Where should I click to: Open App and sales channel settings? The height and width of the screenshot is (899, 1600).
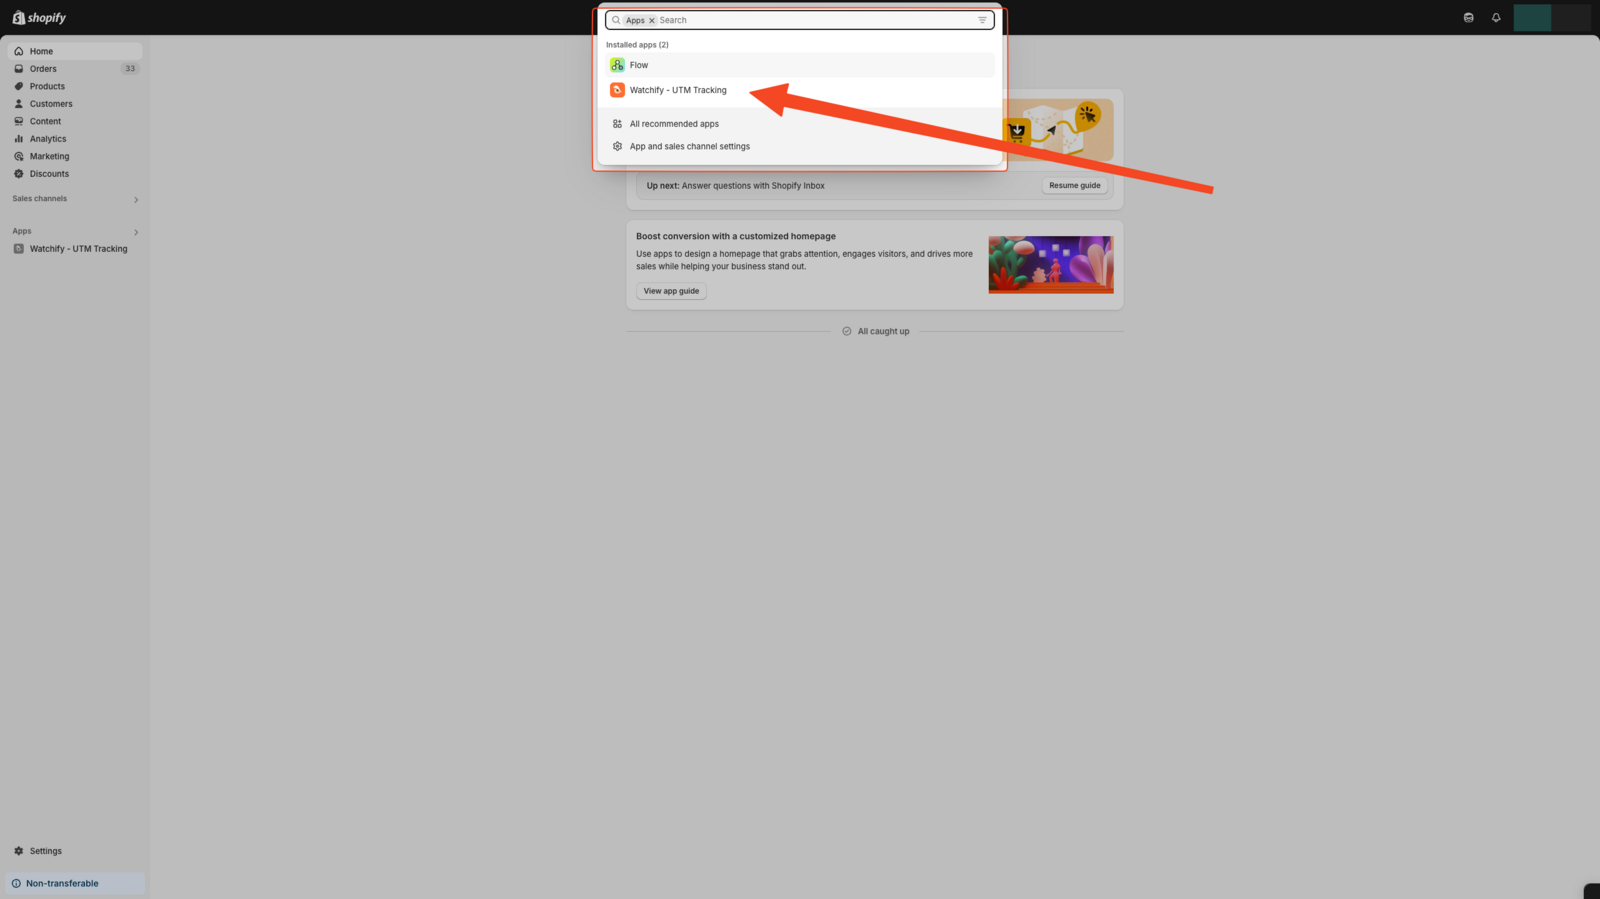[x=689, y=146]
